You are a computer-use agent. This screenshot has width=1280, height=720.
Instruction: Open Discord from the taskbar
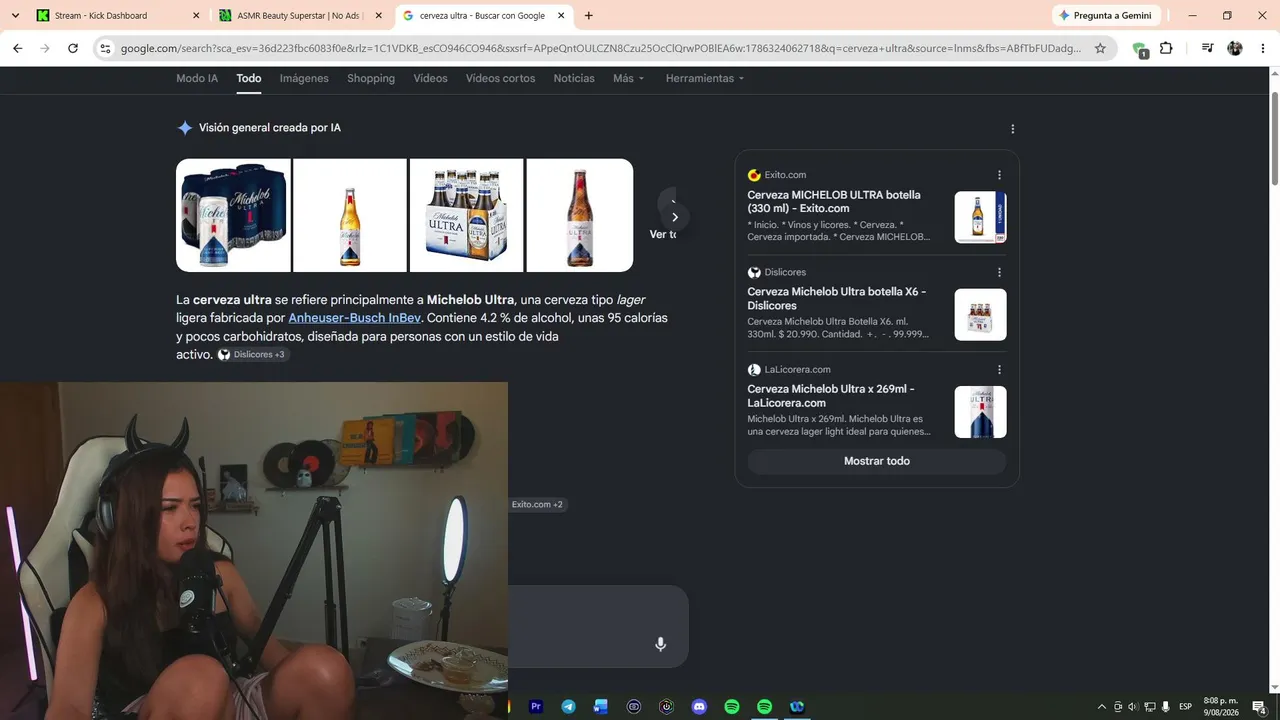click(x=699, y=706)
